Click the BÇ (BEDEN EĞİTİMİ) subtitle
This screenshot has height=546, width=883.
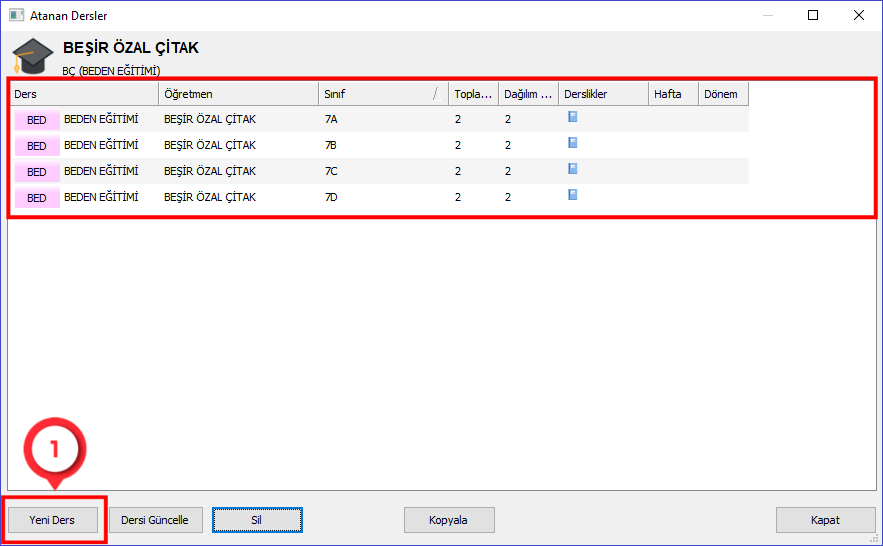pyautogui.click(x=111, y=71)
